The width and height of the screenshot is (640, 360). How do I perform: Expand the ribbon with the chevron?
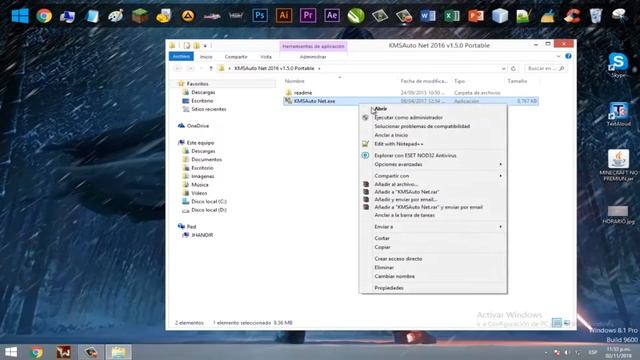[558, 56]
